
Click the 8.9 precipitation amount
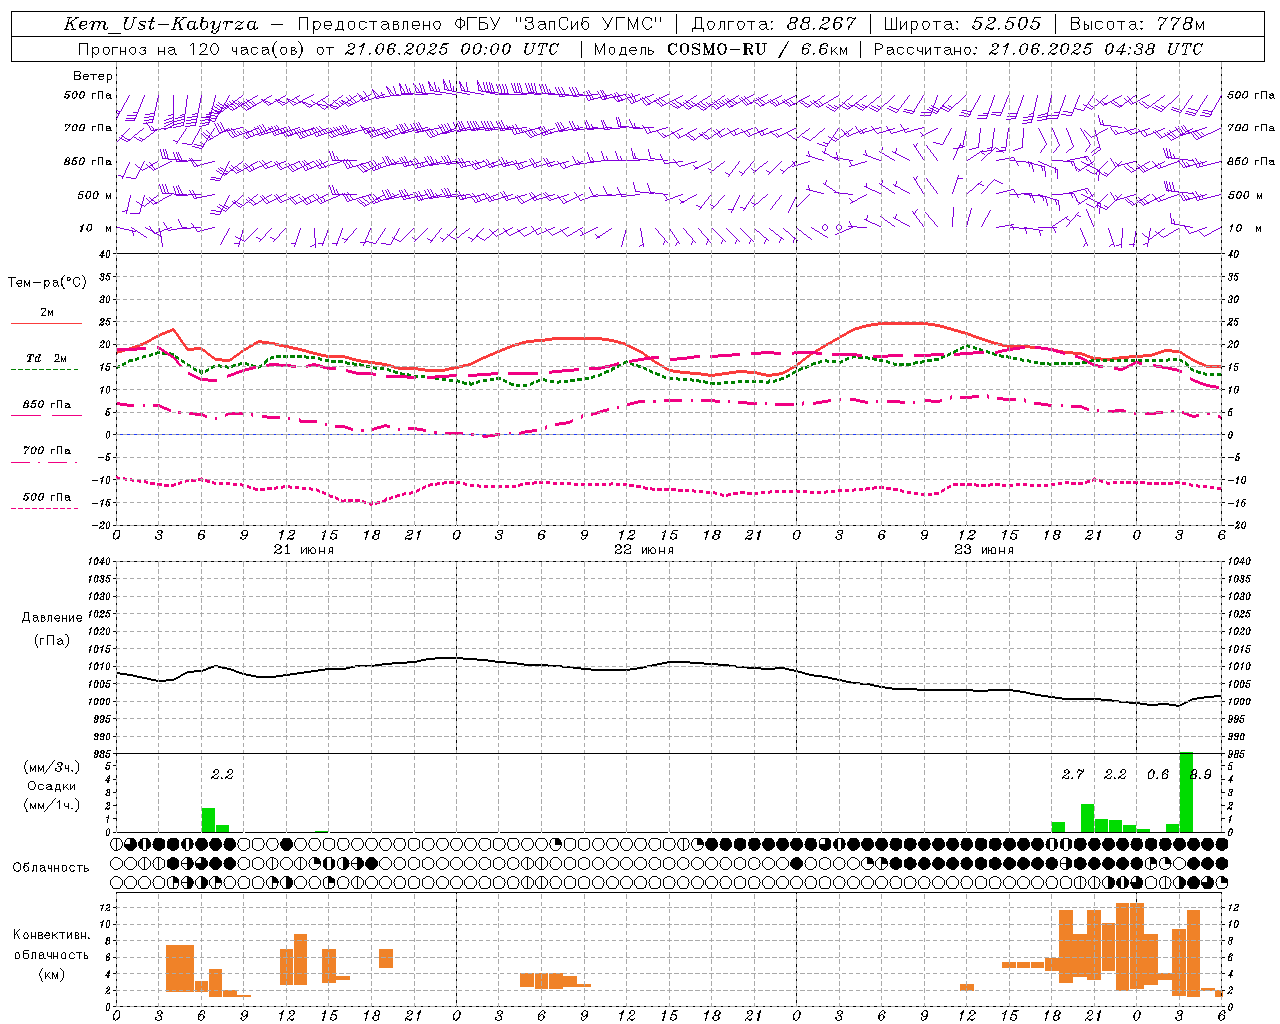(x=1201, y=775)
